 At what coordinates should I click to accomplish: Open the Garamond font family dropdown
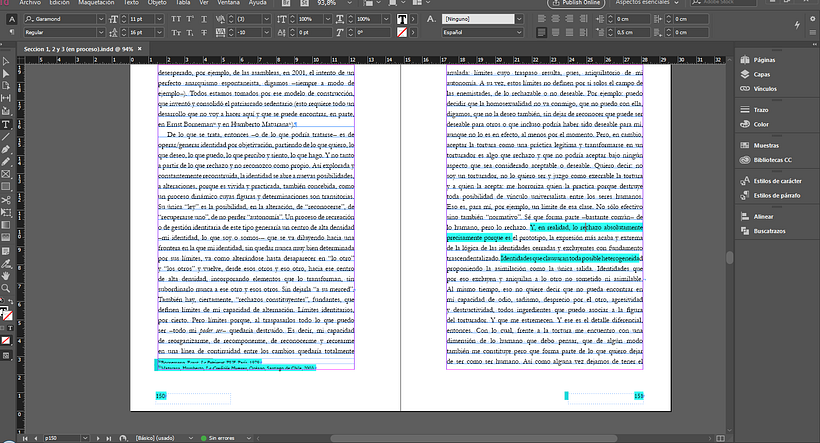click(x=101, y=19)
